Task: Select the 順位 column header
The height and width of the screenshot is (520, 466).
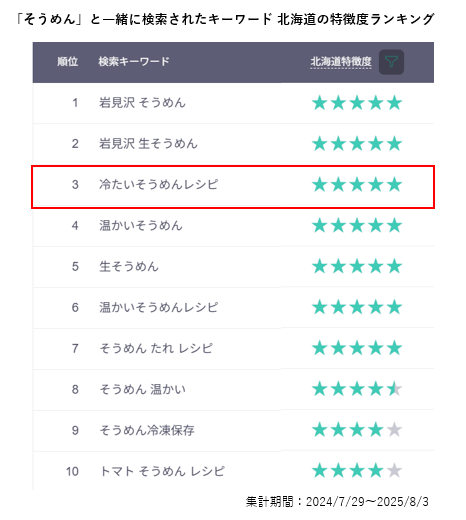Action: click(x=68, y=62)
